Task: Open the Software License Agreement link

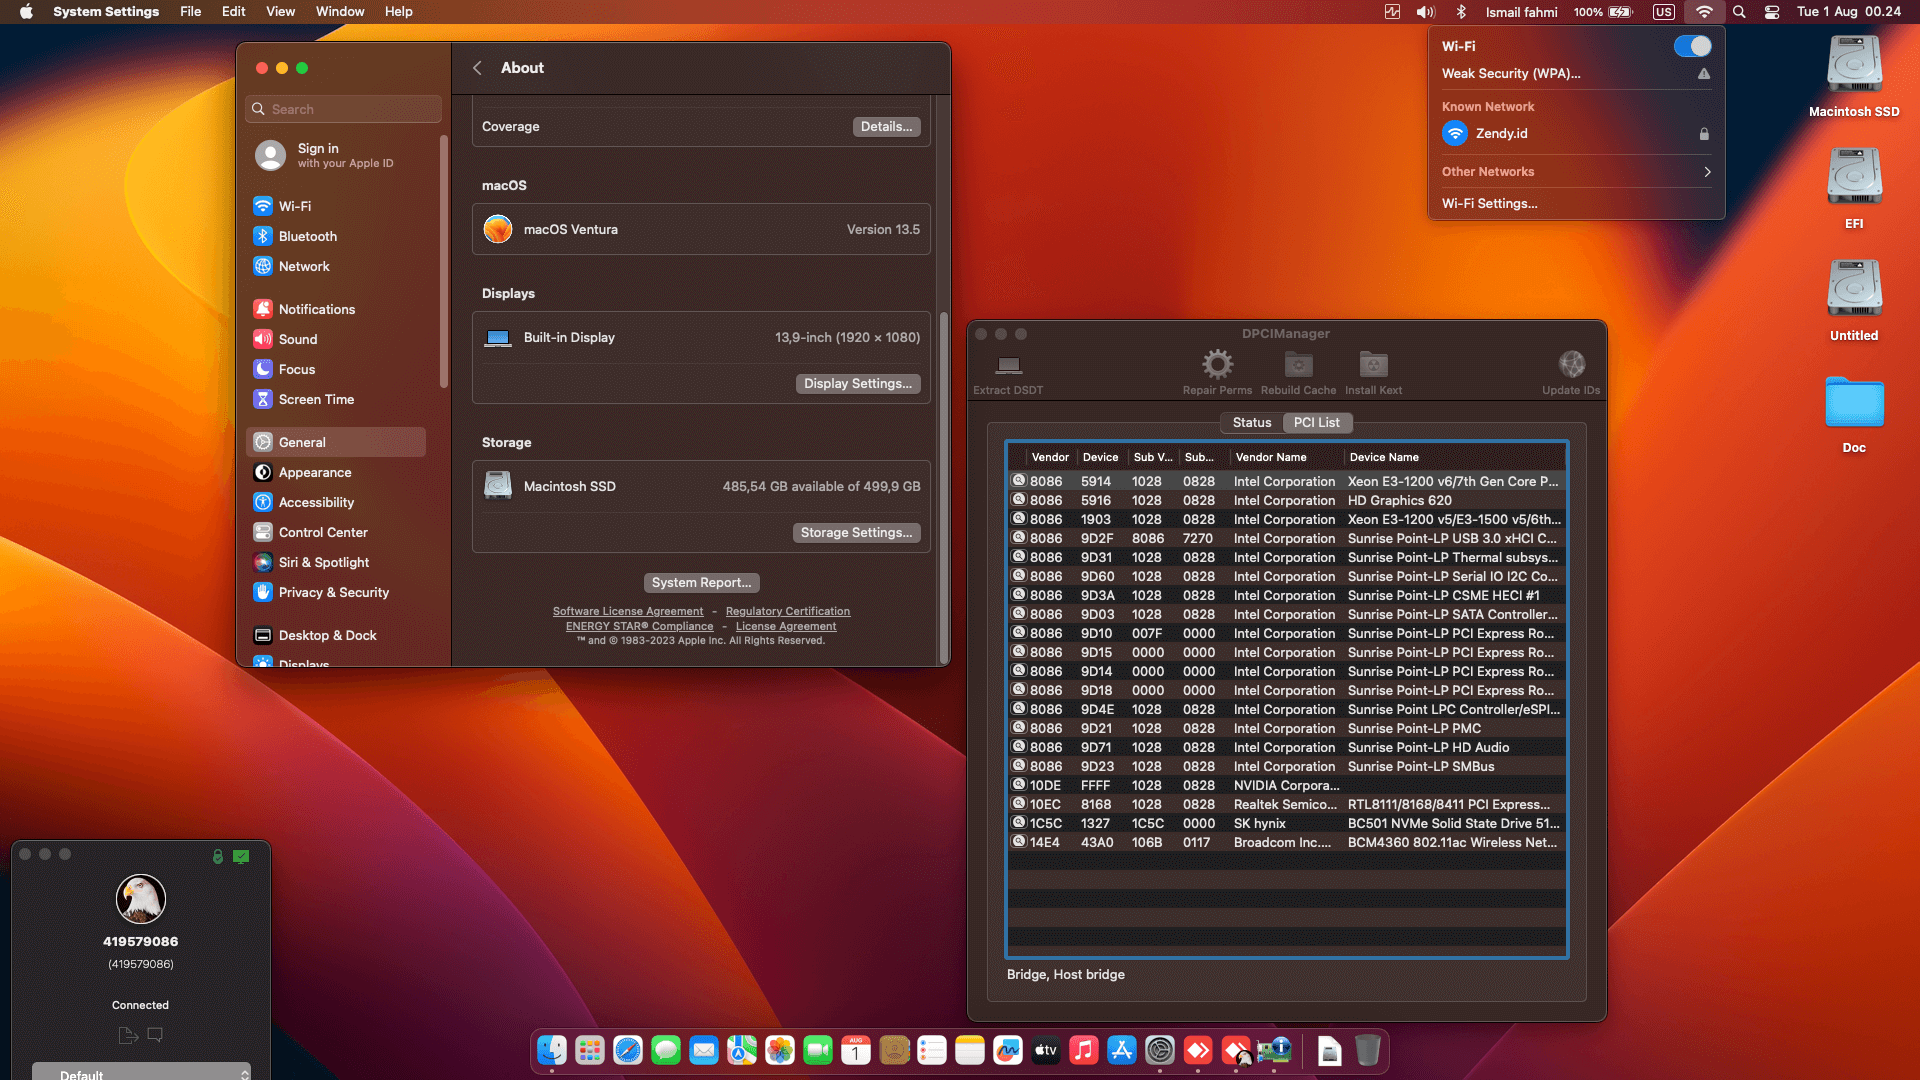Action: [x=628, y=611]
